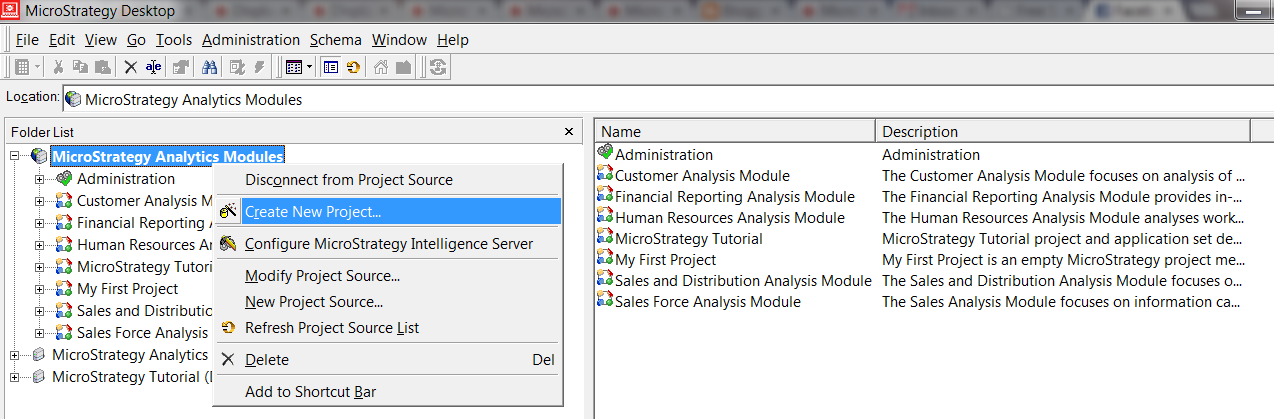Viewport: 1274px width, 419px height.
Task: Open the New object dropdown arrow
Action: coord(38,67)
